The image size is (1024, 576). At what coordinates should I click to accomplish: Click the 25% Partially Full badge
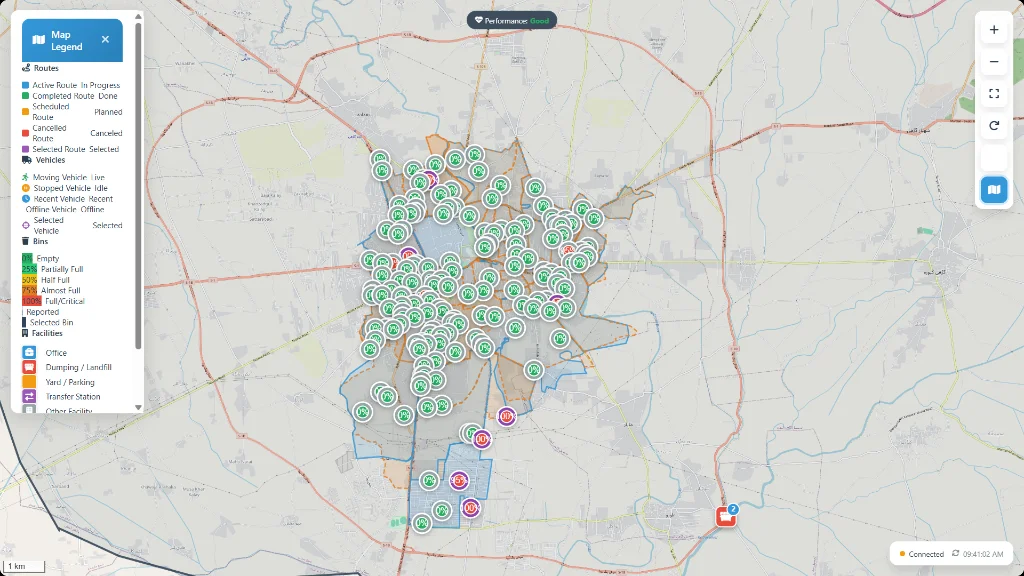click(x=29, y=269)
